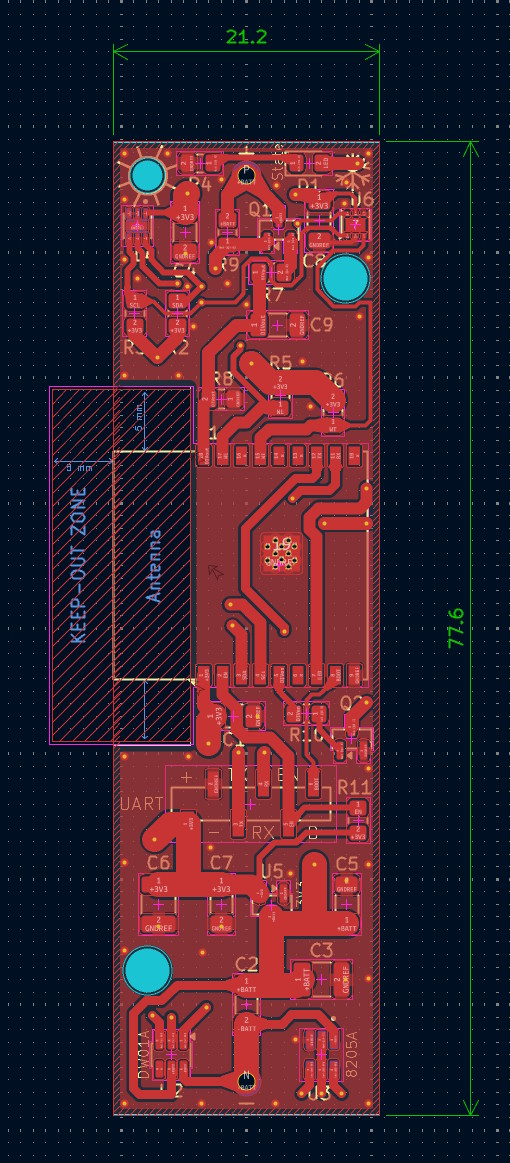The image size is (510, 1163).
Task: Click the C3 GNDREF pad
Action: [x=342, y=980]
